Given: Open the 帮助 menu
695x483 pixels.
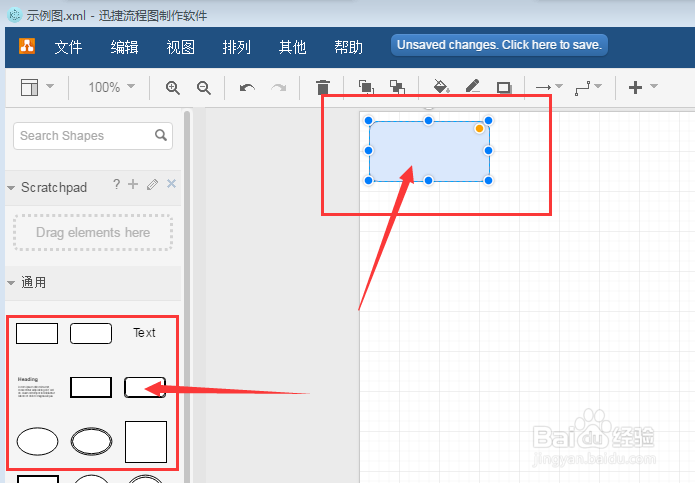Looking at the screenshot, I should coord(349,47).
